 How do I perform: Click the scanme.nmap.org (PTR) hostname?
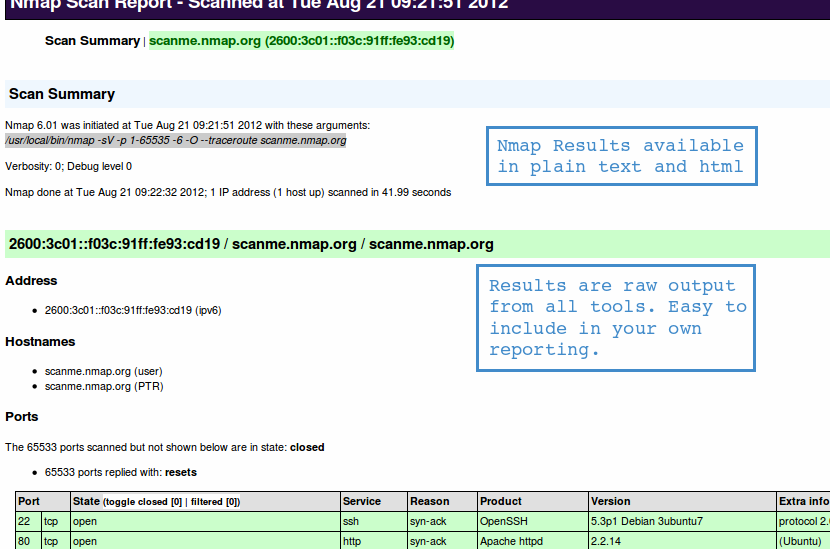104,386
